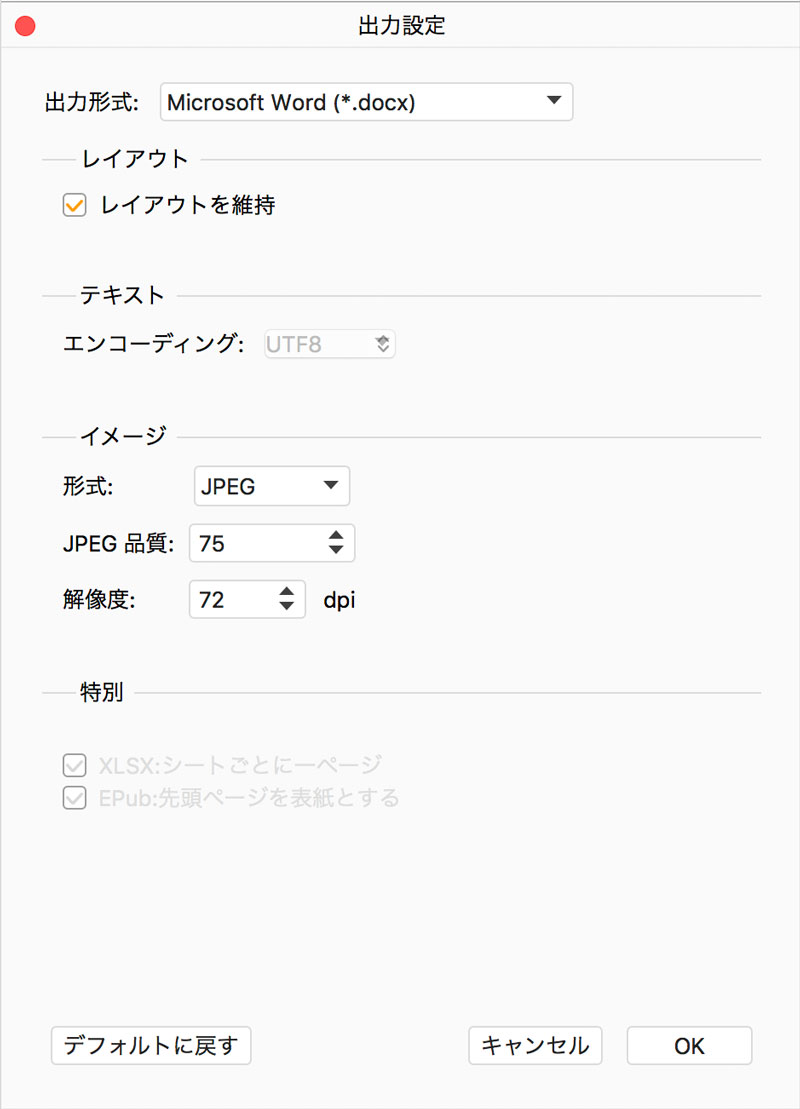Open the エンコーディング selector showing UTF8
800x1109 pixels.
[x=330, y=343]
